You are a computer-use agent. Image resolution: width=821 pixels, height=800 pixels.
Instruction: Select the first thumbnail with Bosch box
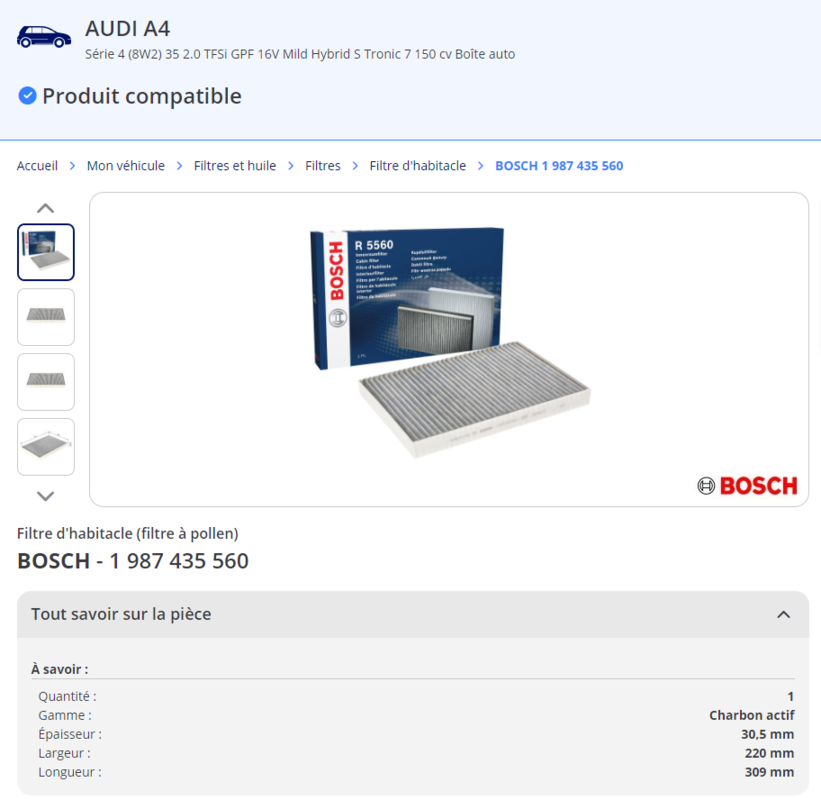(46, 252)
